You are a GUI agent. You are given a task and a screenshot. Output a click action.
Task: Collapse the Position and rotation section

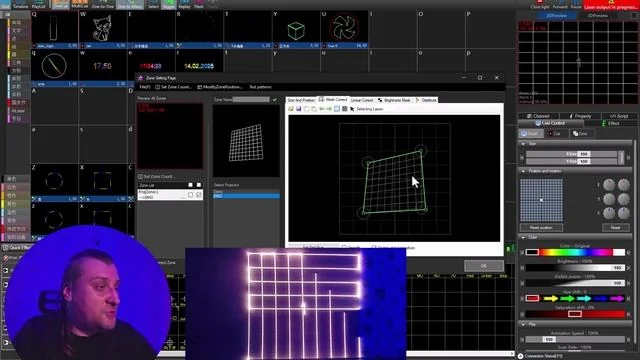(x=523, y=171)
